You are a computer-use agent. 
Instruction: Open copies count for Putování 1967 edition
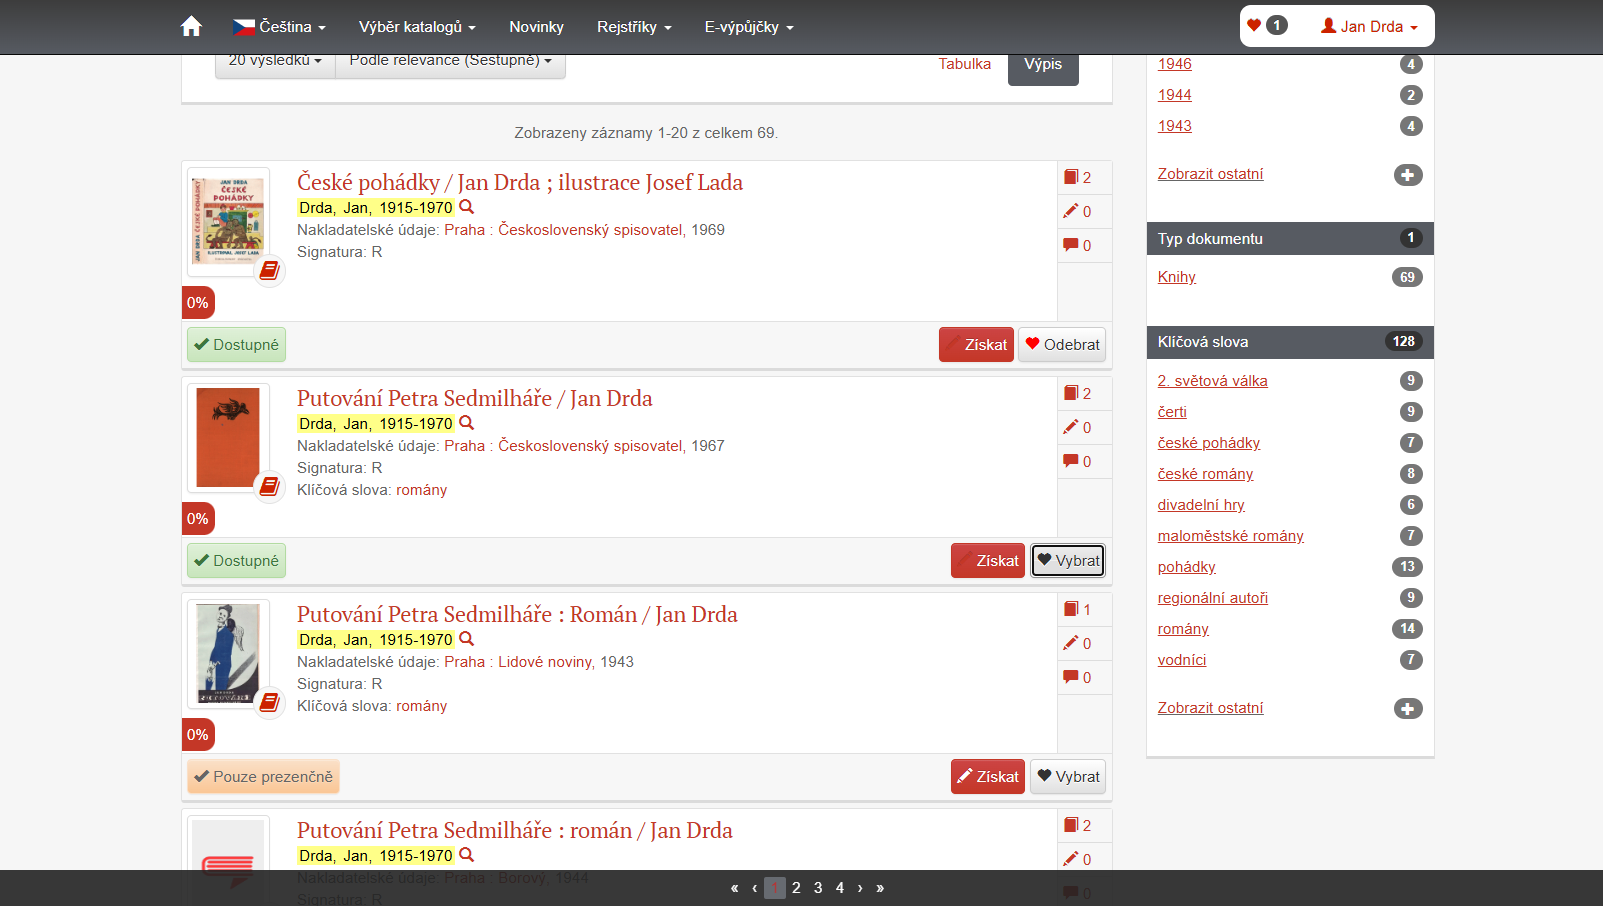coord(1077,393)
